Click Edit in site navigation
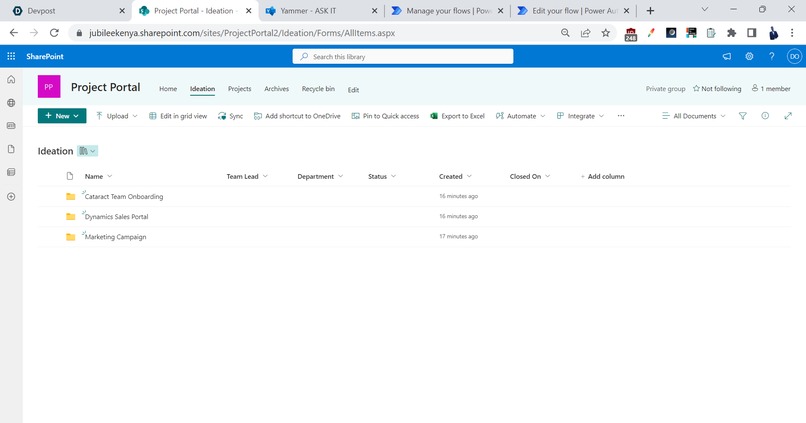806x423 pixels. tap(353, 89)
